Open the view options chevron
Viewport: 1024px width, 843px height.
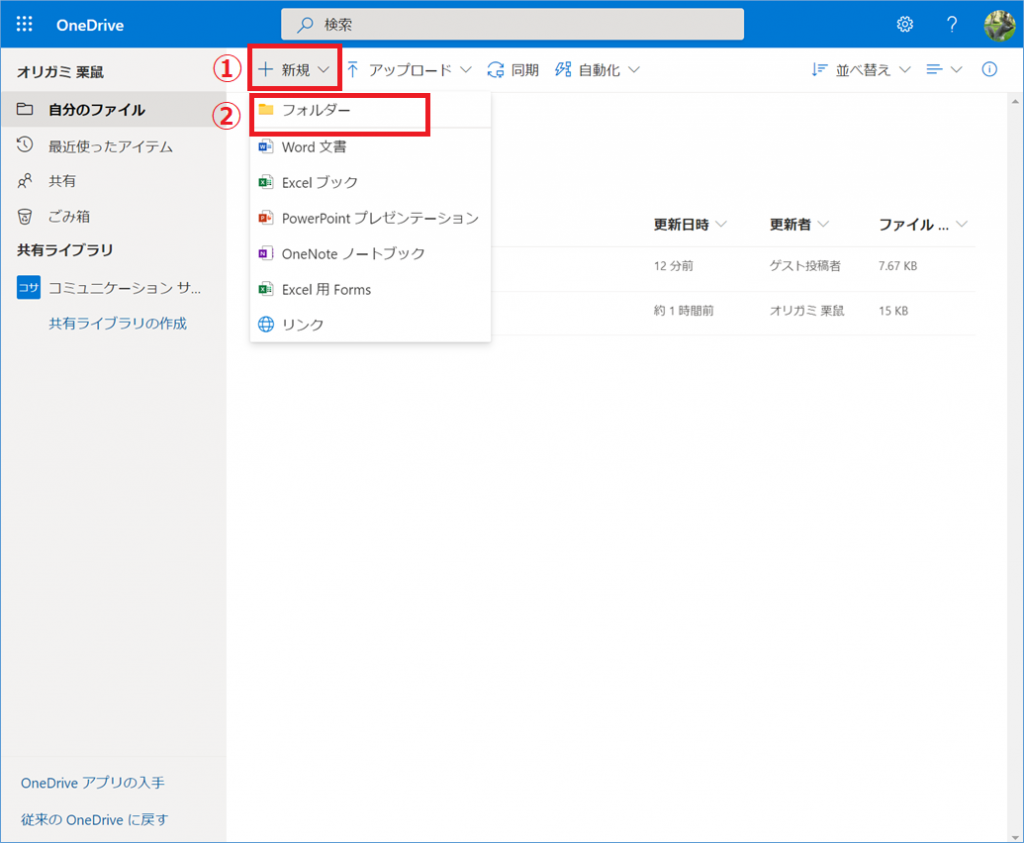click(x=956, y=70)
